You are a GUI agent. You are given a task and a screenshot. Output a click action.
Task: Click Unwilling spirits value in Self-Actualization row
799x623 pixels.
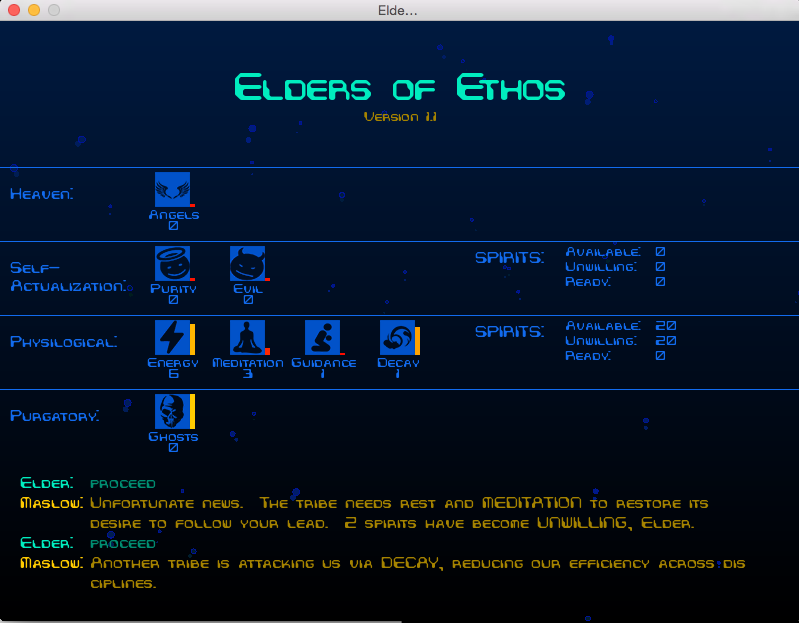(x=660, y=267)
